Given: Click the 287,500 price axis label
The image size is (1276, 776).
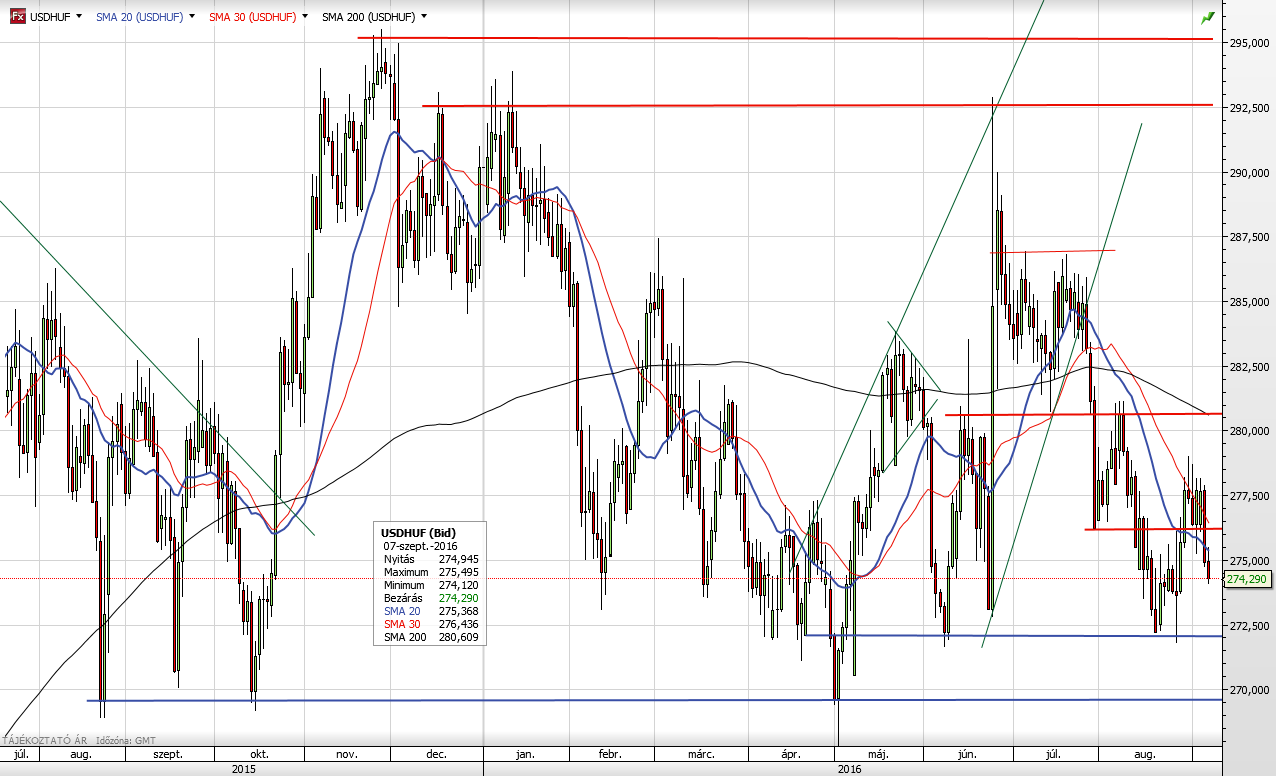Looking at the screenshot, I should pos(1250,238).
